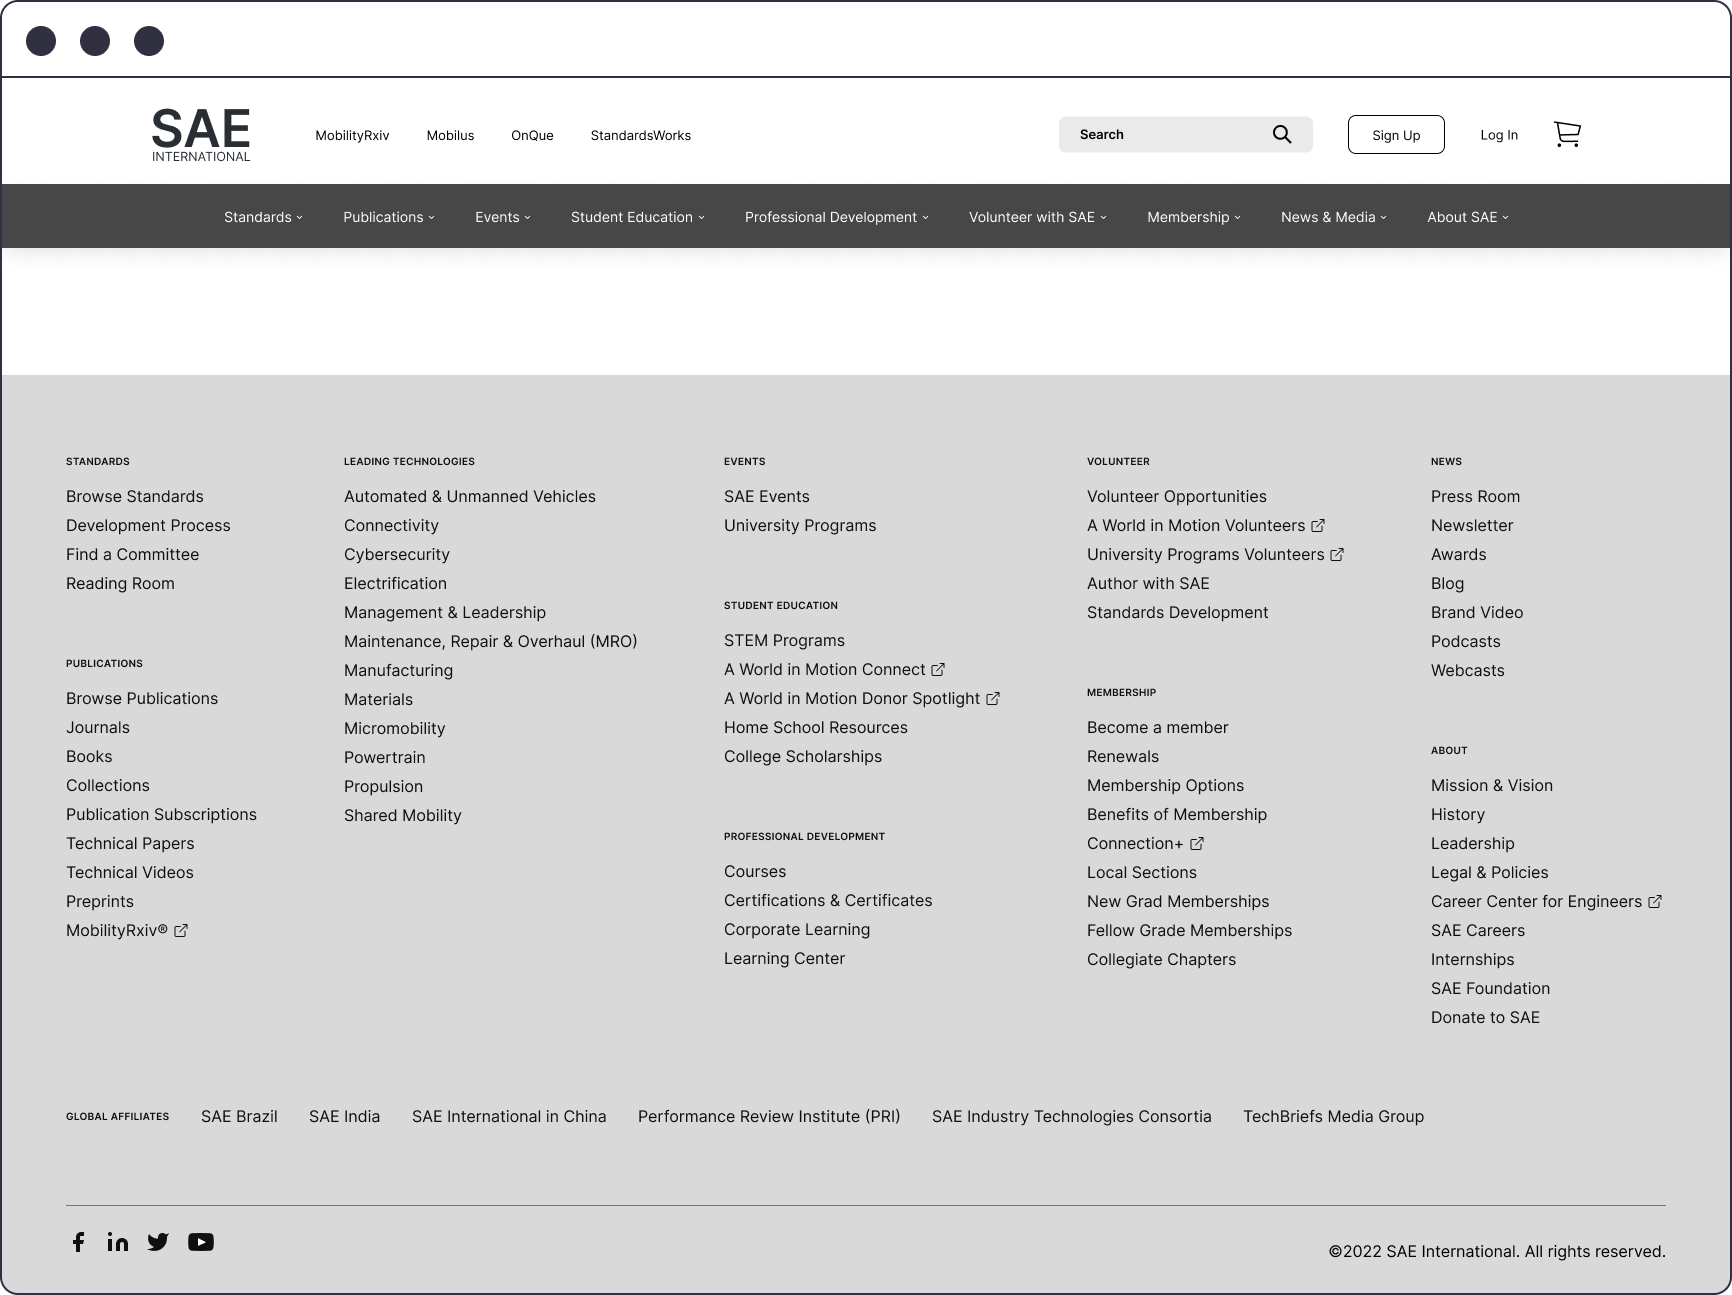Image resolution: width=1732 pixels, height=1295 pixels.
Task: Open Collegiate Chapters link
Action: point(1162,959)
